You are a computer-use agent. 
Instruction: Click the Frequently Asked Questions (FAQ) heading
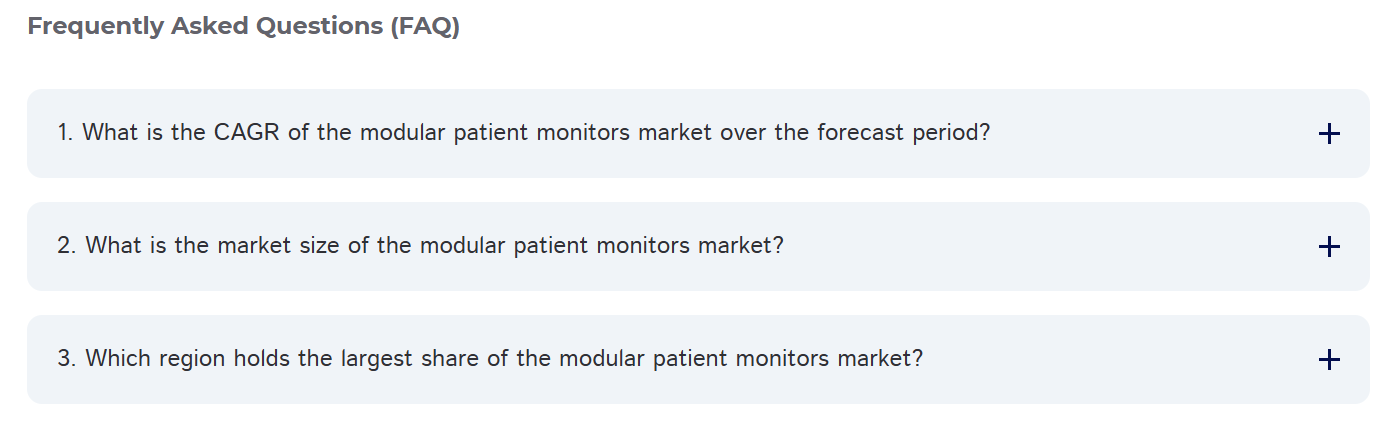(243, 27)
